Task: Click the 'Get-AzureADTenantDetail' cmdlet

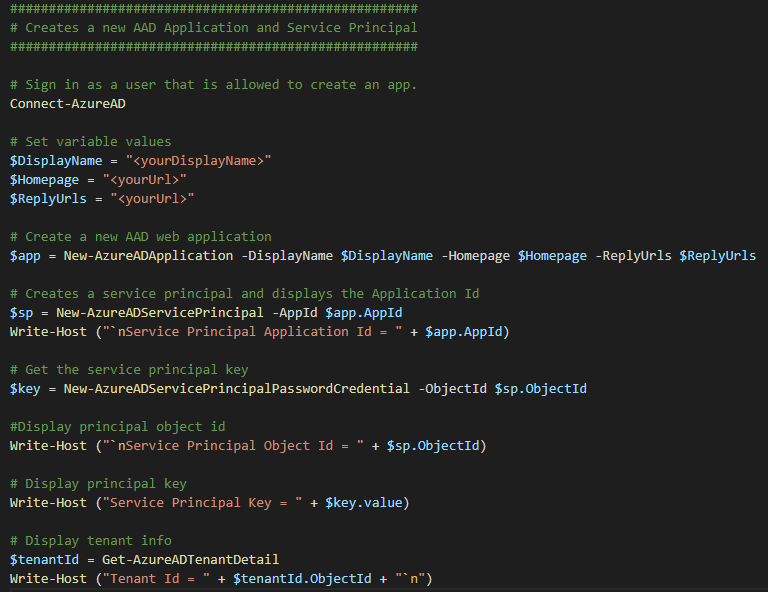Action: pos(191,560)
